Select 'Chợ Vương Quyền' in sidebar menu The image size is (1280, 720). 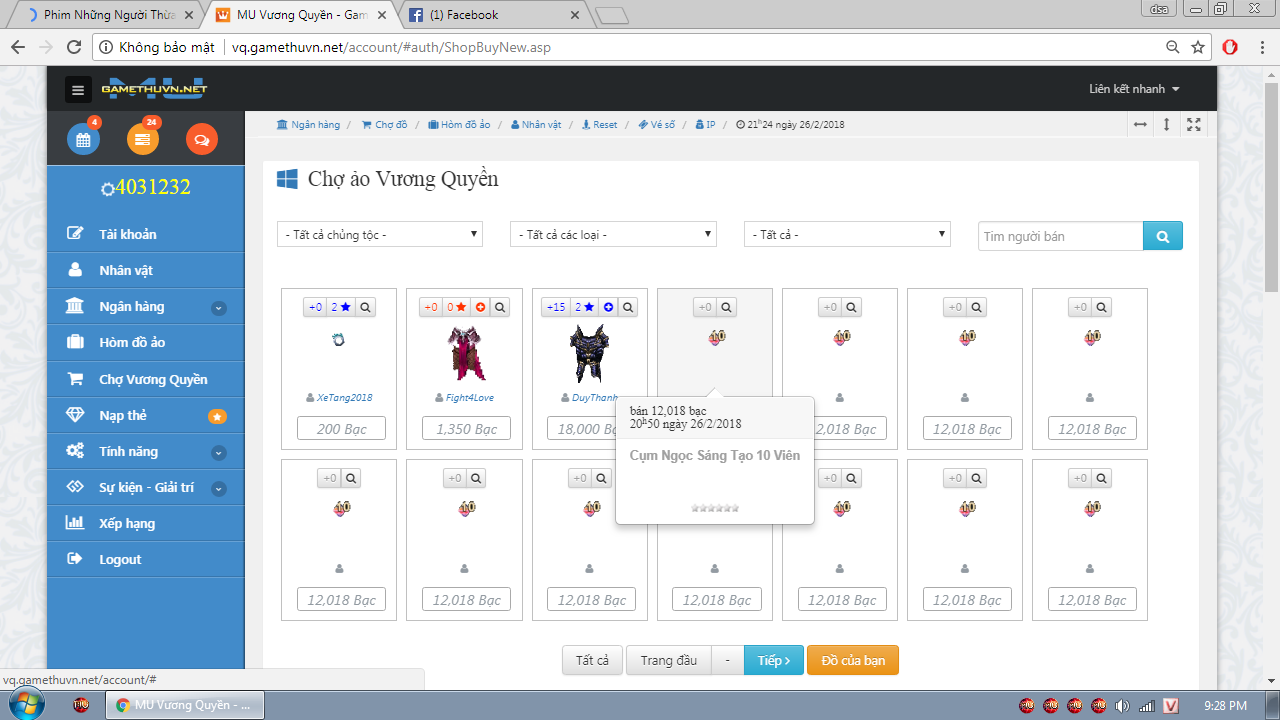(x=153, y=380)
